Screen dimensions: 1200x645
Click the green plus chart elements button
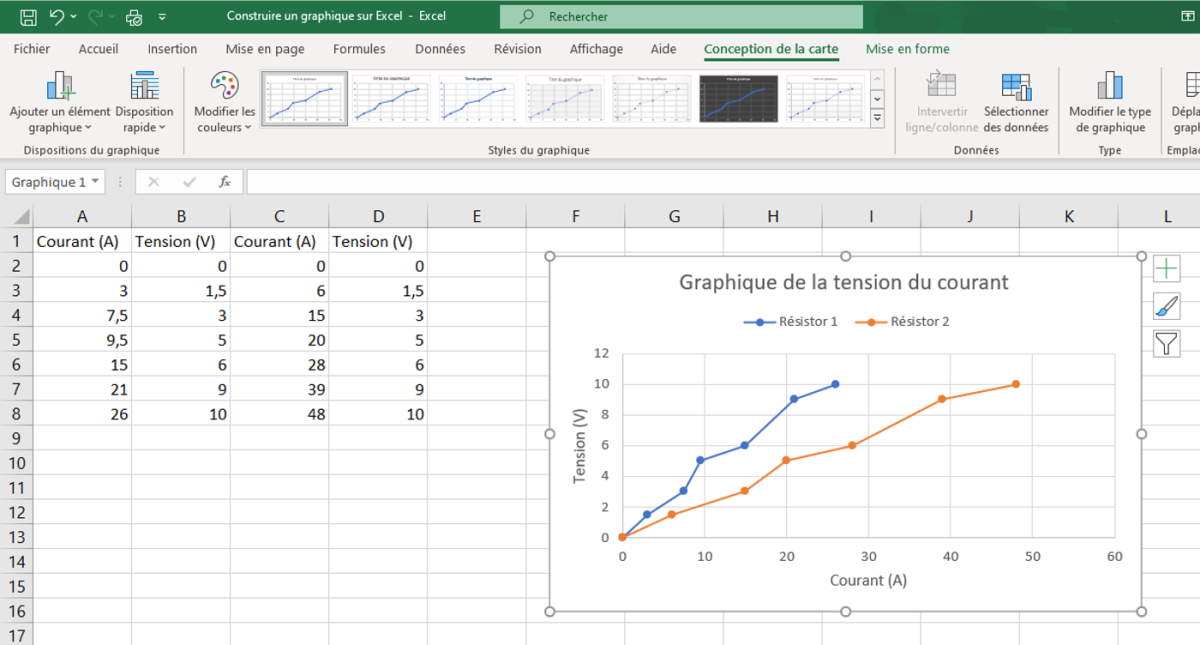(x=1166, y=269)
